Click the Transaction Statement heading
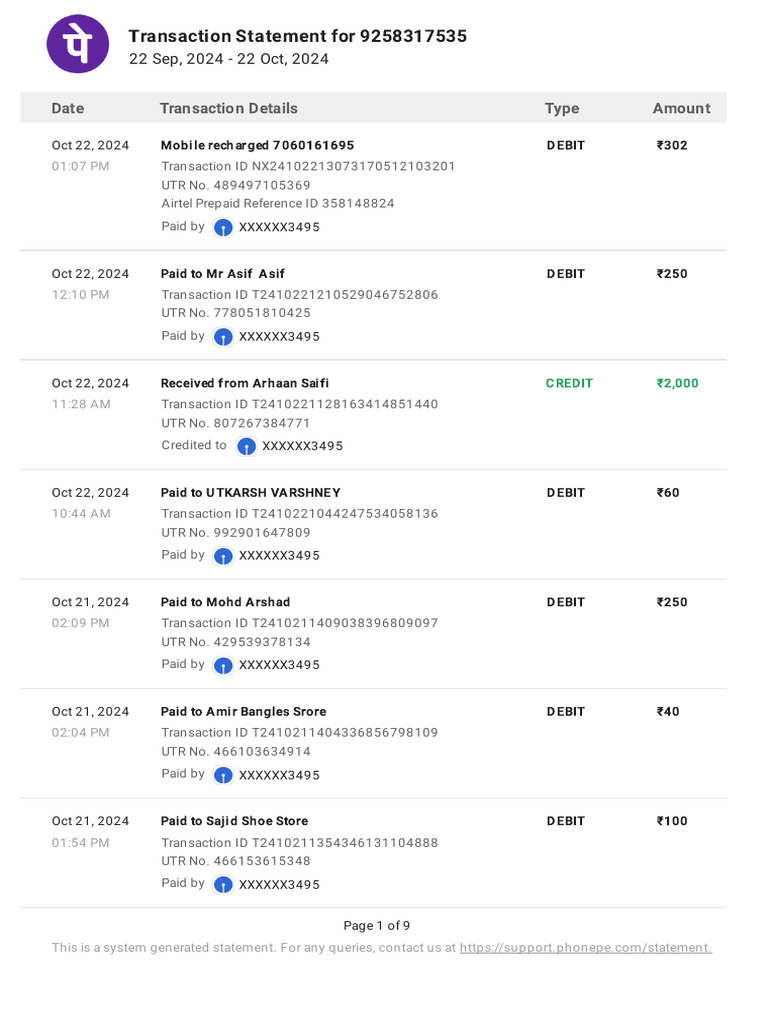Viewport: 768px width, 1024px height. pyautogui.click(x=298, y=36)
